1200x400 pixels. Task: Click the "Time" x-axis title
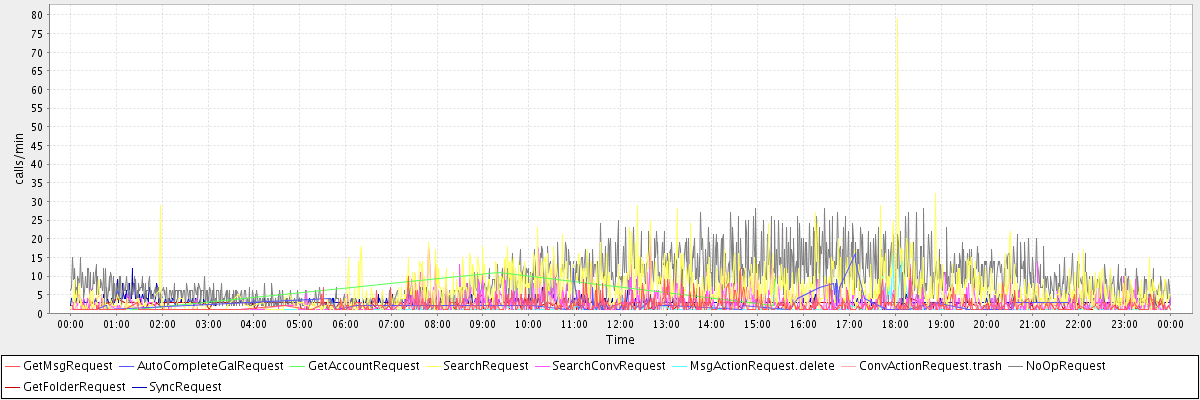tap(619, 340)
